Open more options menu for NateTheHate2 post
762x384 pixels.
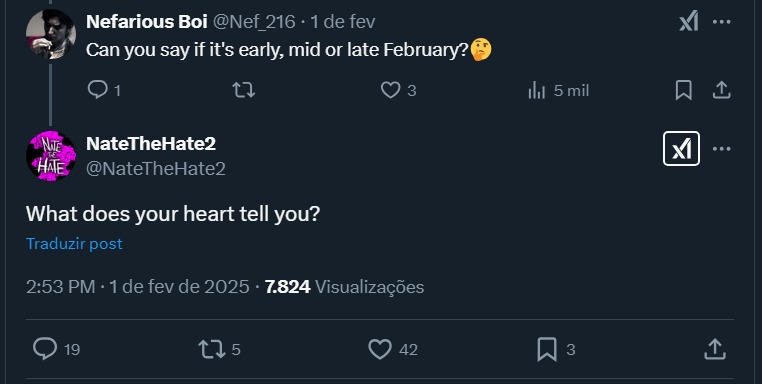722,149
